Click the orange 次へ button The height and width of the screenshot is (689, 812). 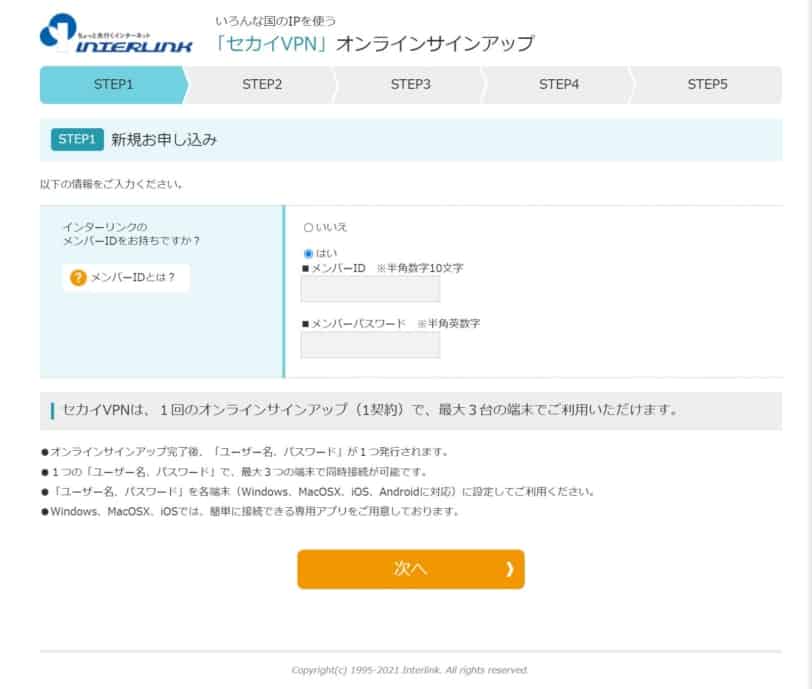tap(411, 569)
